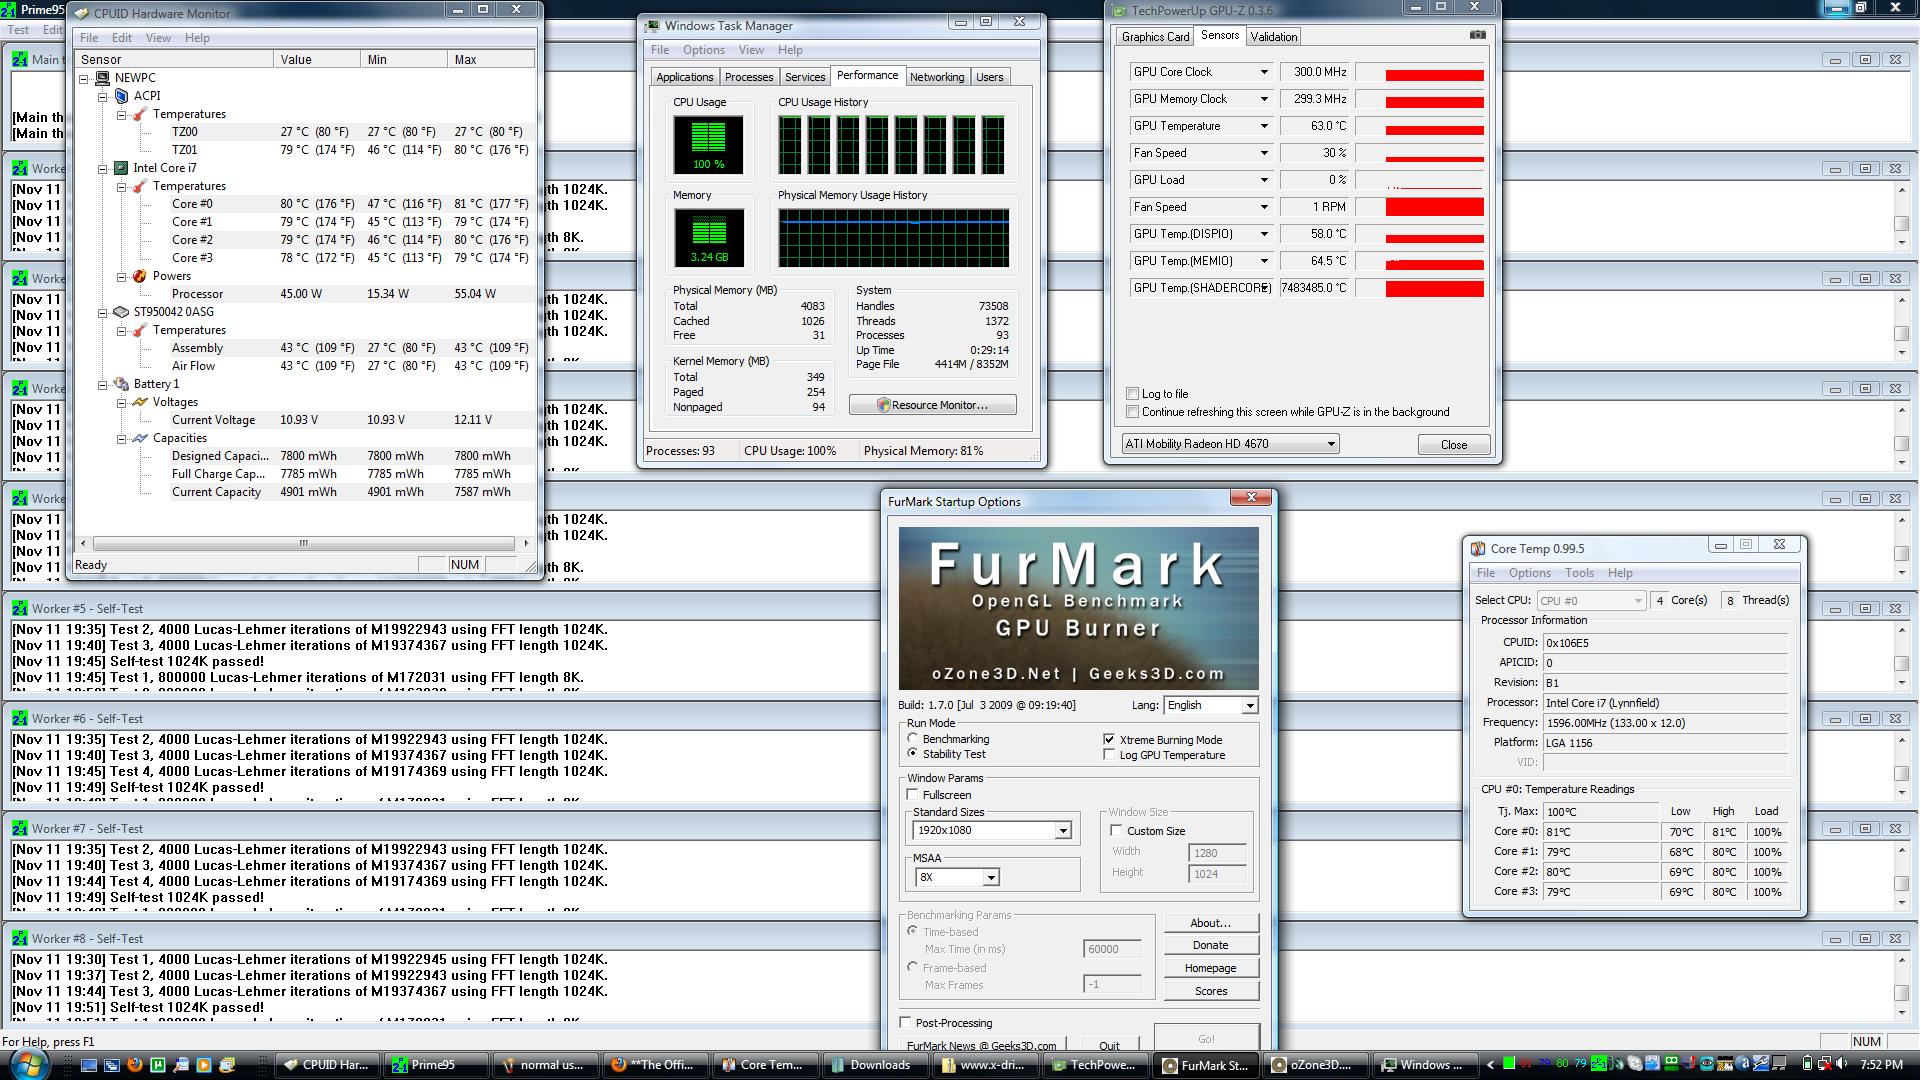Open Standard Sizes 1920x1080 dropdown
This screenshot has height=1080, width=1920.
tap(1063, 830)
